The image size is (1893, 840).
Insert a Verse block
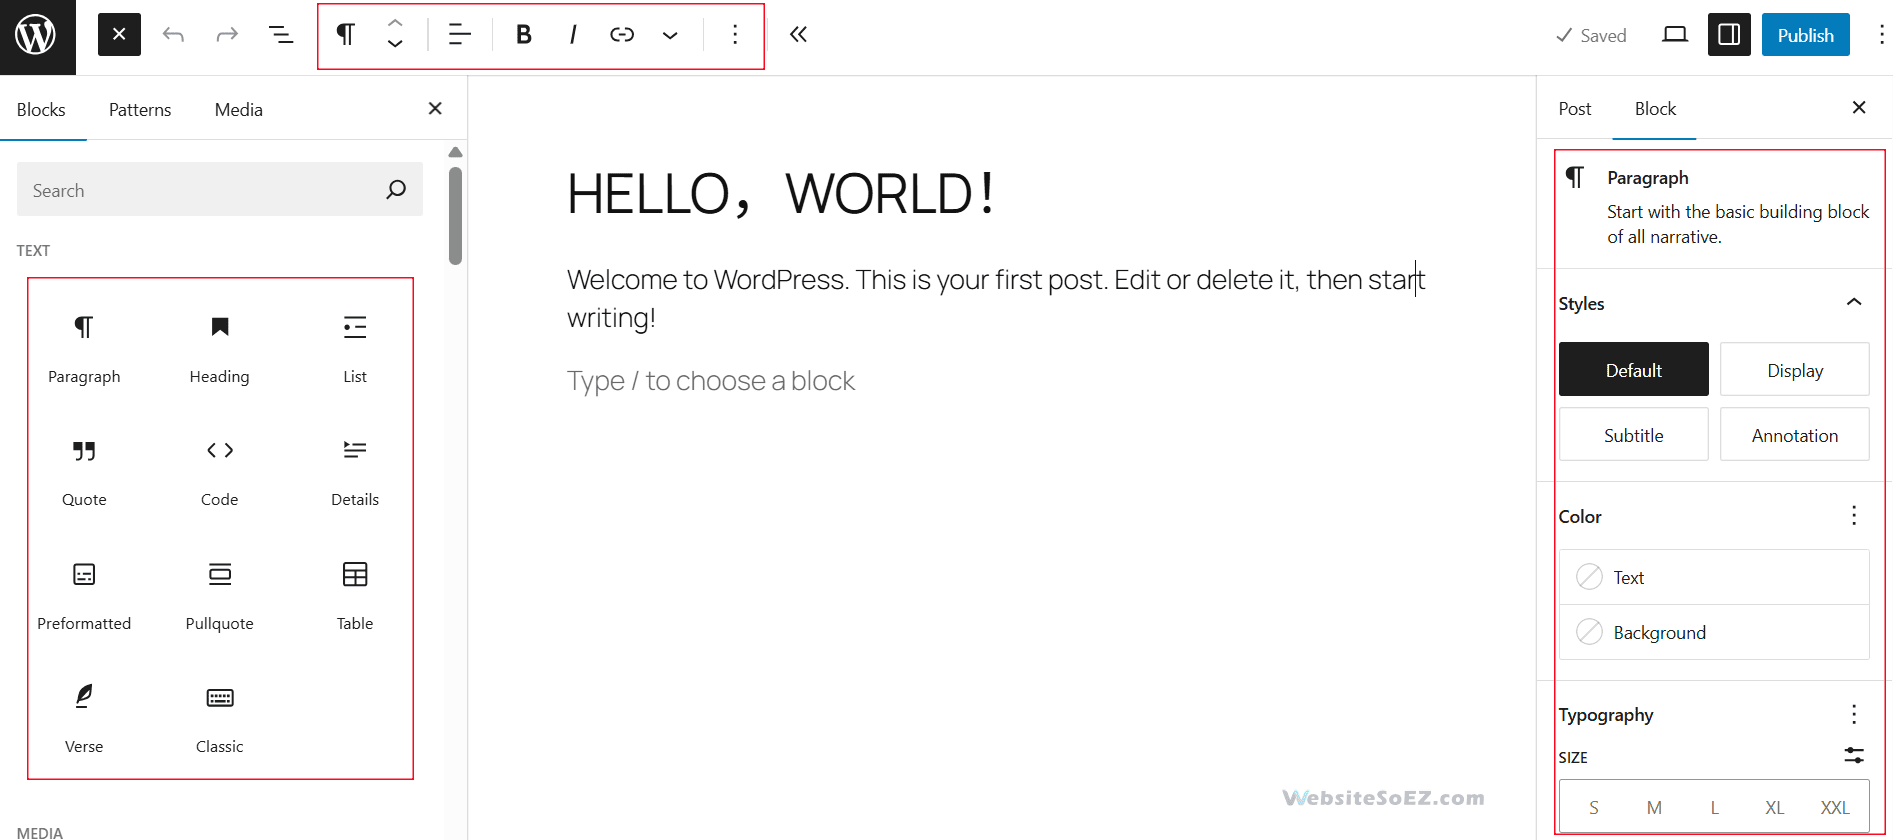coord(84,718)
